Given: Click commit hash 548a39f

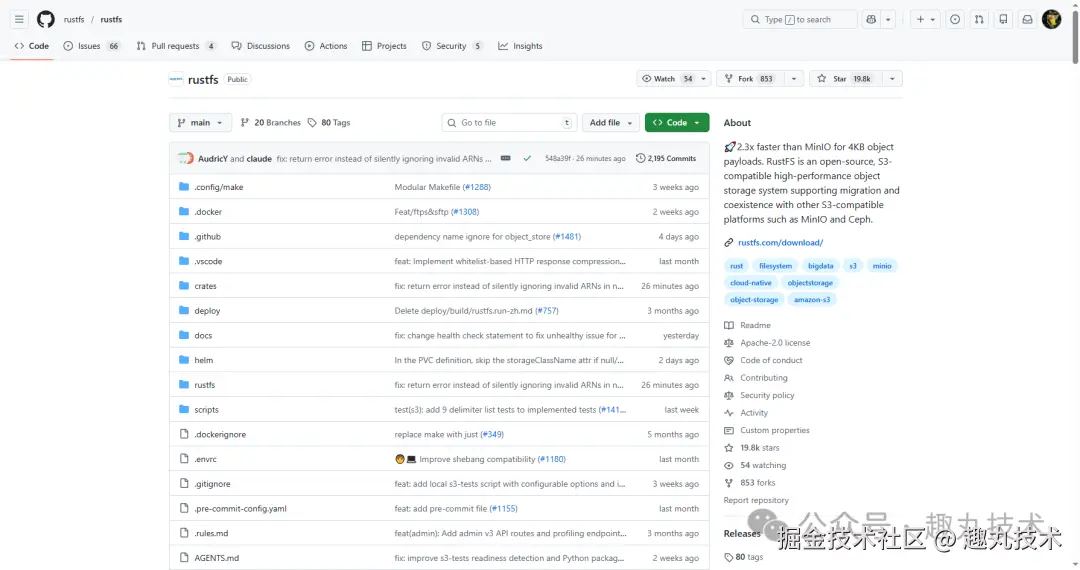Looking at the screenshot, I should click(557, 158).
